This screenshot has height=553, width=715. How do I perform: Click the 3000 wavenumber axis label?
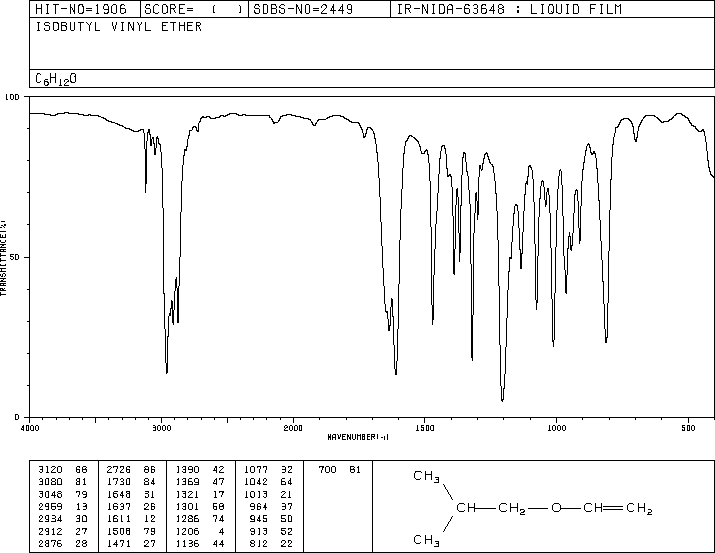pos(161,428)
